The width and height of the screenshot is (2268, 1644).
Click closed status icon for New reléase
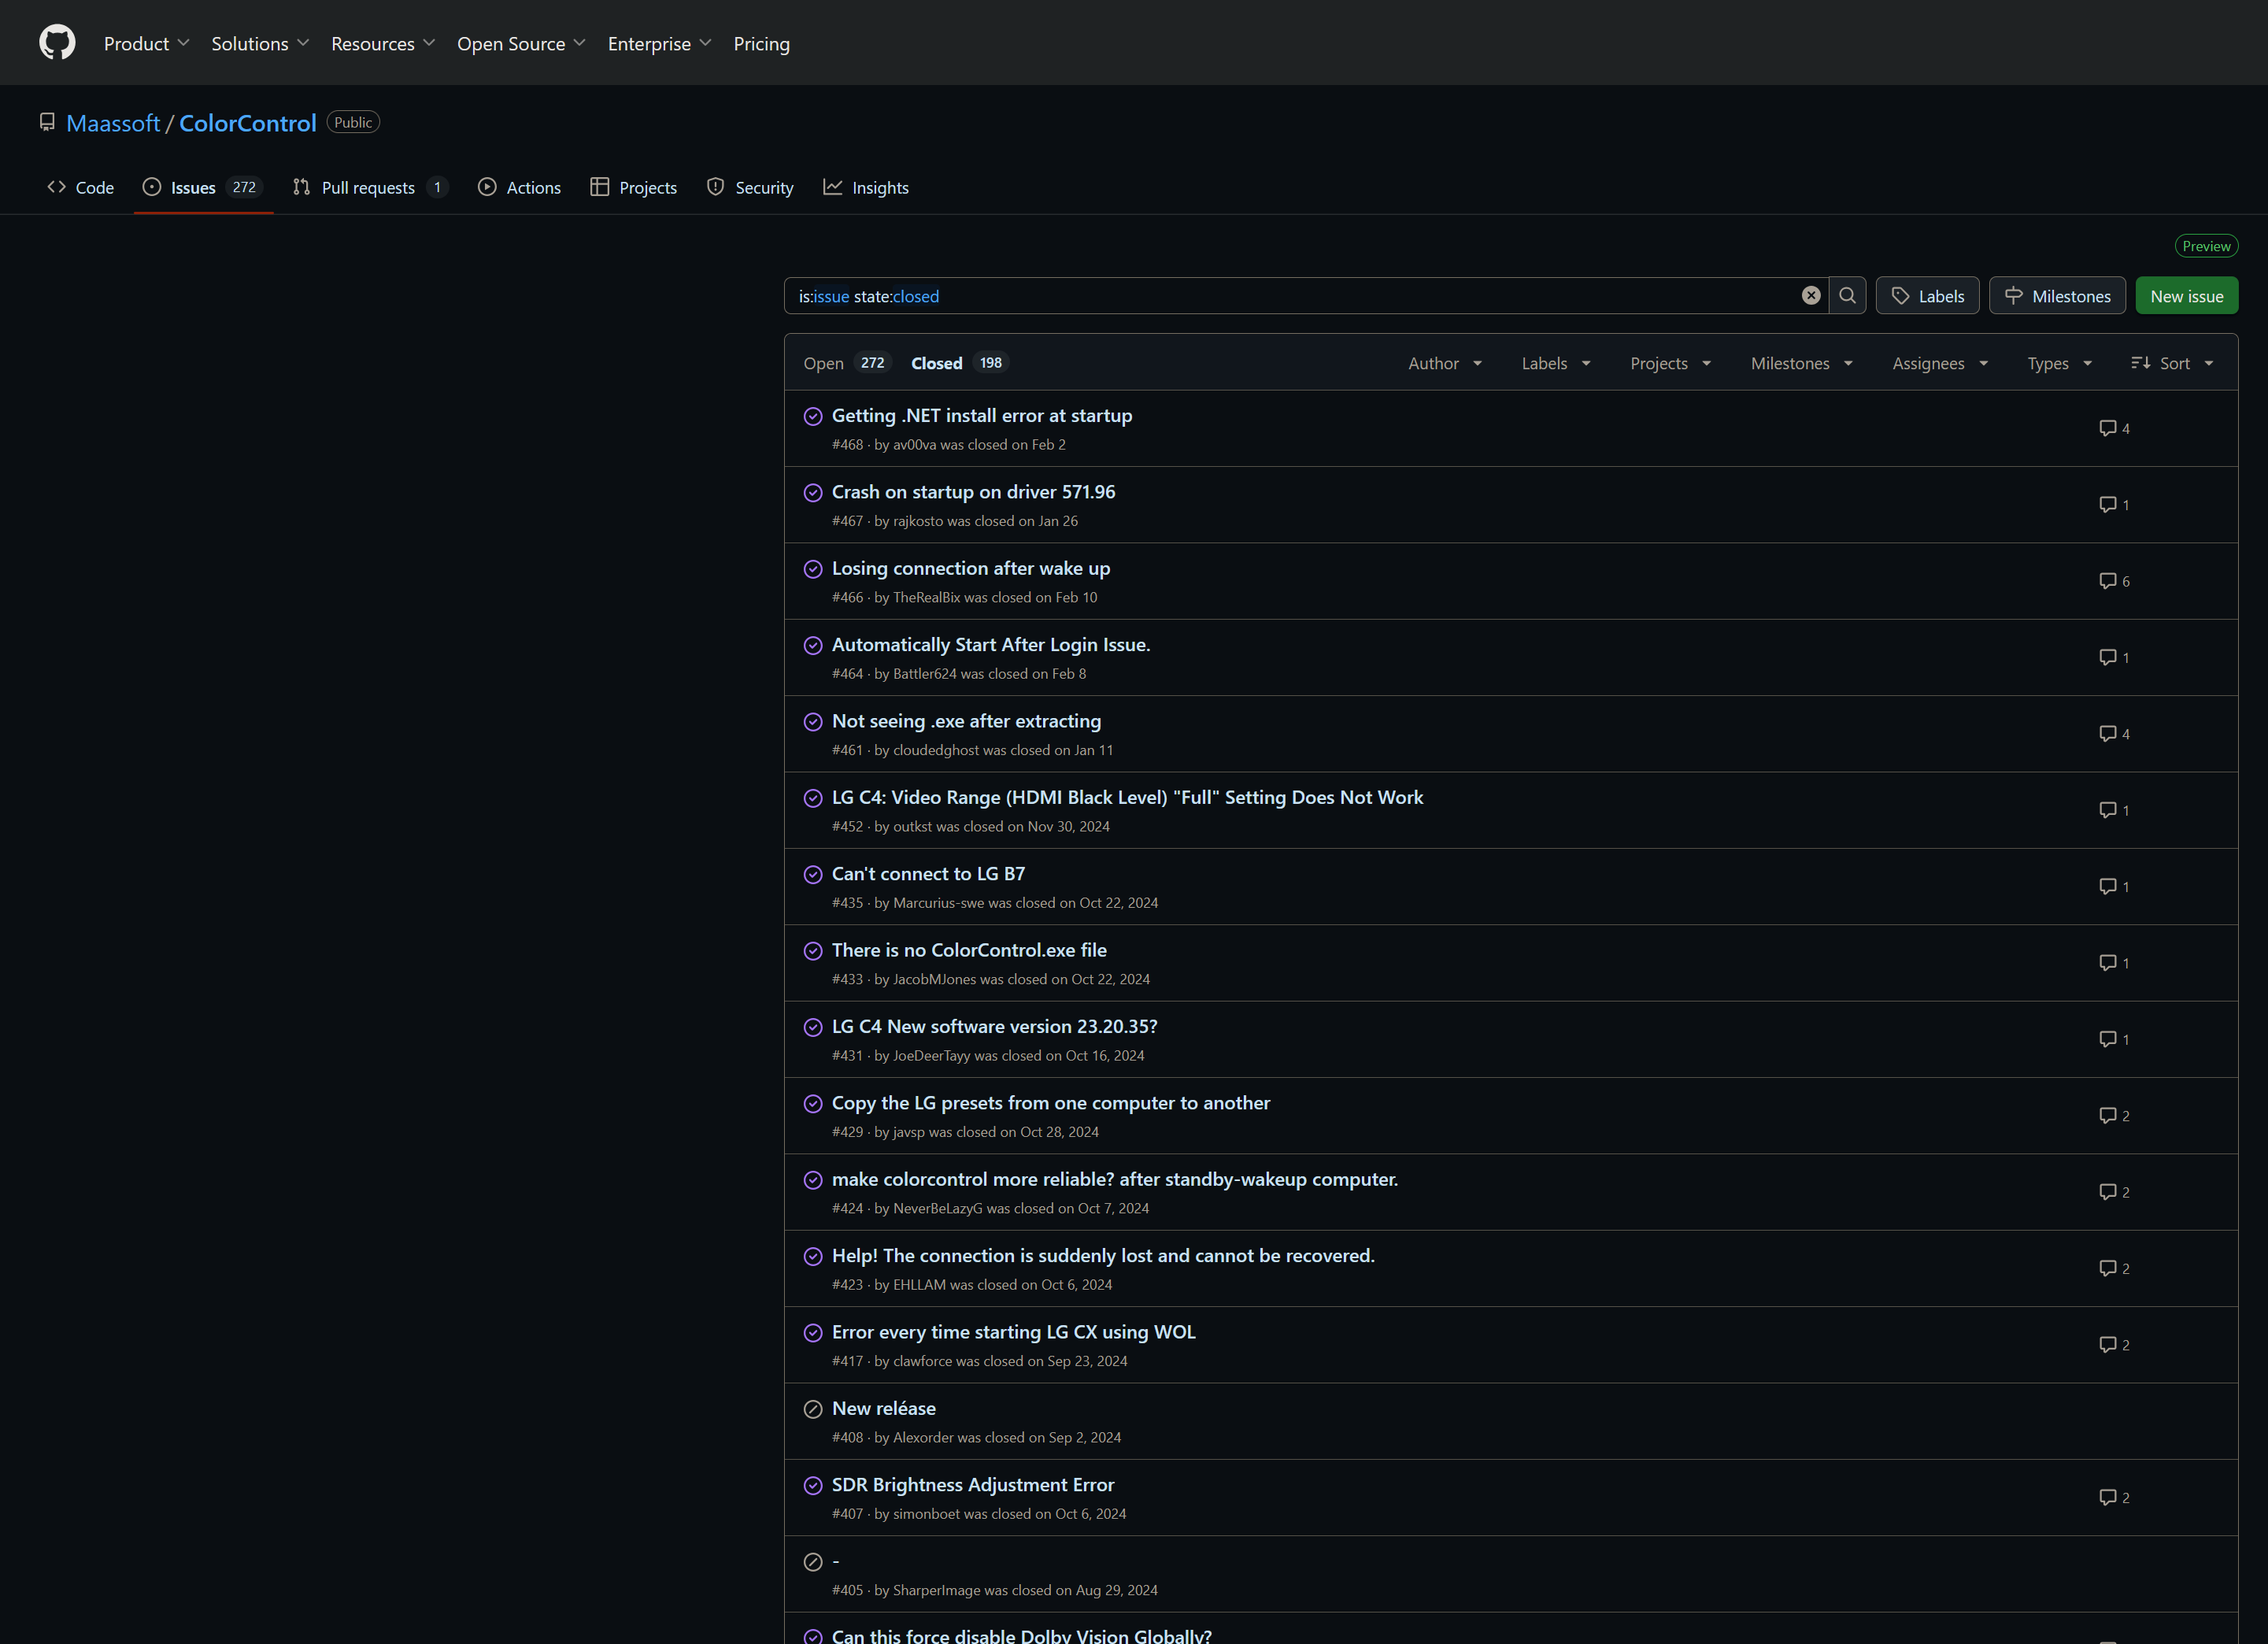pyautogui.click(x=813, y=1409)
